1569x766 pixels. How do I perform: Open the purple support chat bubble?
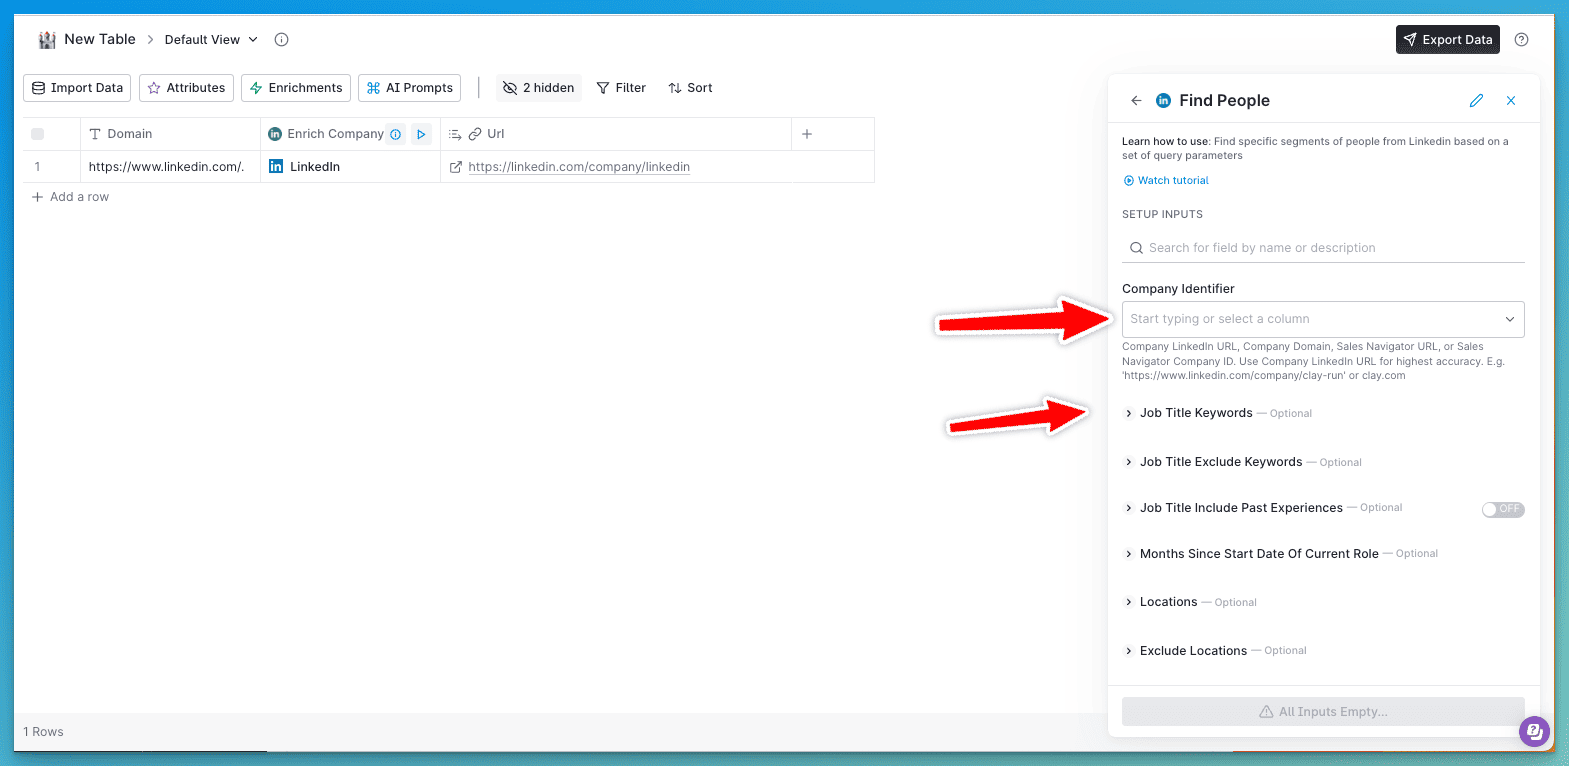(x=1534, y=731)
